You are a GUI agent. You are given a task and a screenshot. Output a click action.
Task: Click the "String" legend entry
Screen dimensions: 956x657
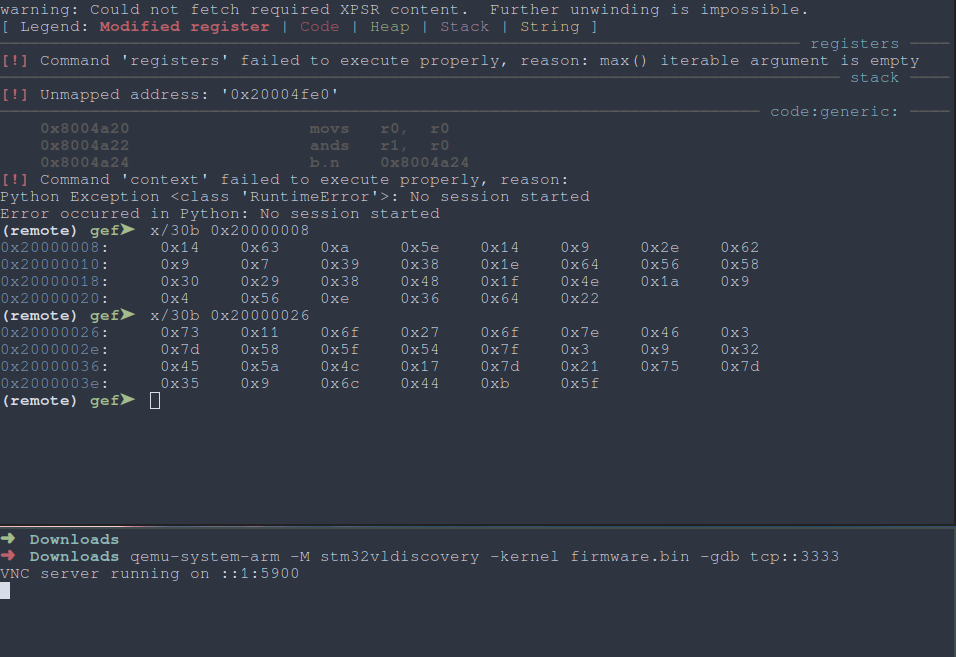(x=549, y=27)
